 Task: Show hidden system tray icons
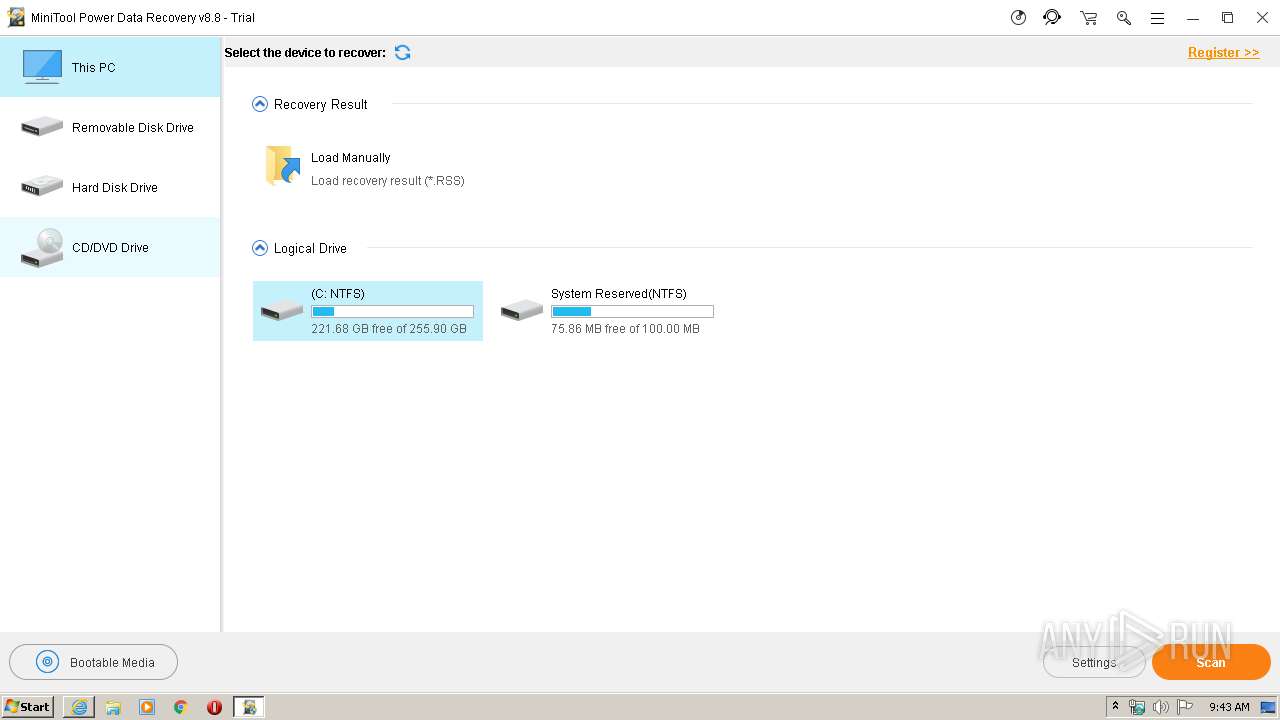pyautogui.click(x=1115, y=707)
